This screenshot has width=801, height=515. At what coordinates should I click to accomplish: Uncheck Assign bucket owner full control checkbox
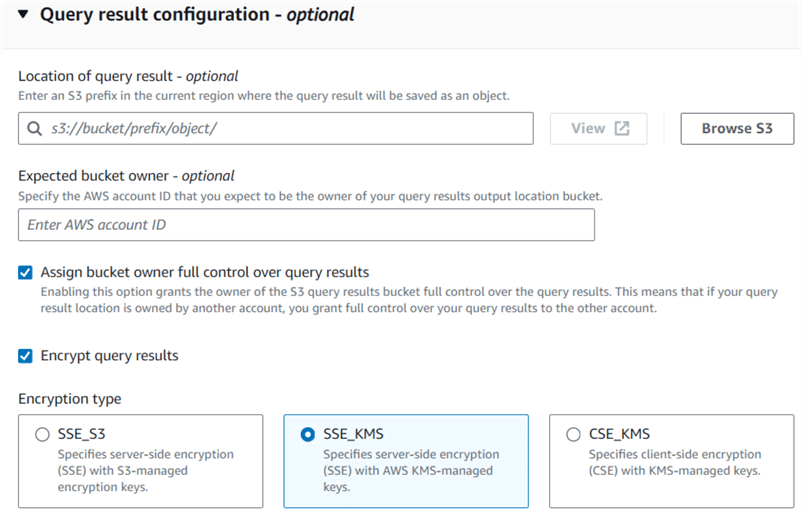(x=26, y=272)
